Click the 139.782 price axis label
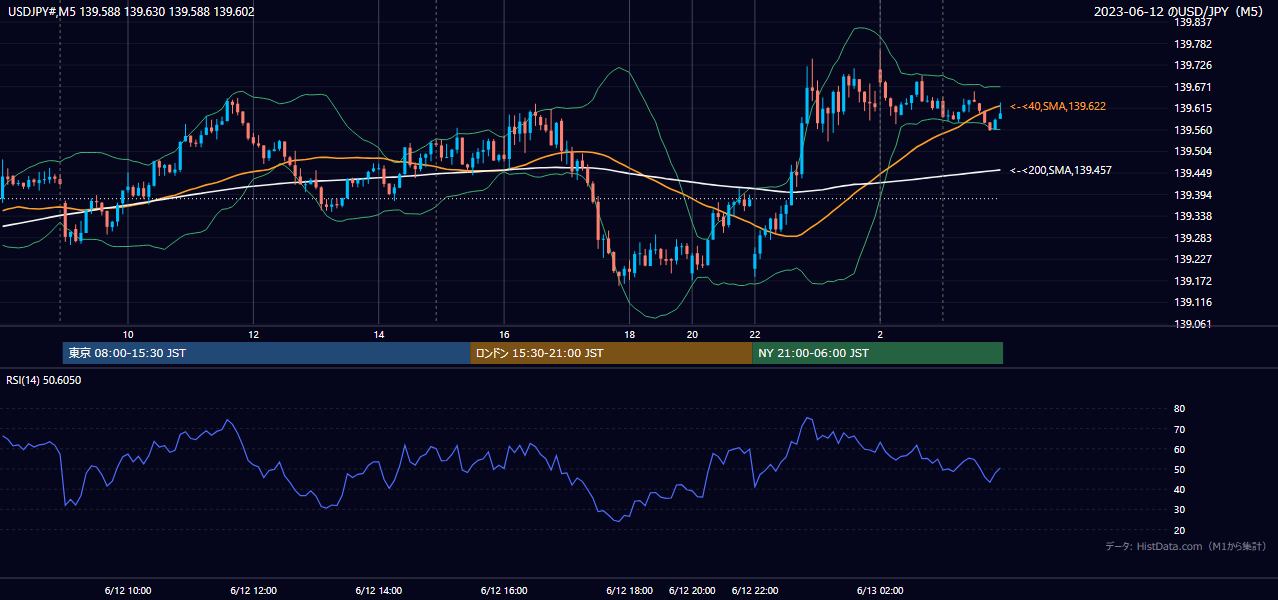The image size is (1278, 600). pyautogui.click(x=1193, y=44)
